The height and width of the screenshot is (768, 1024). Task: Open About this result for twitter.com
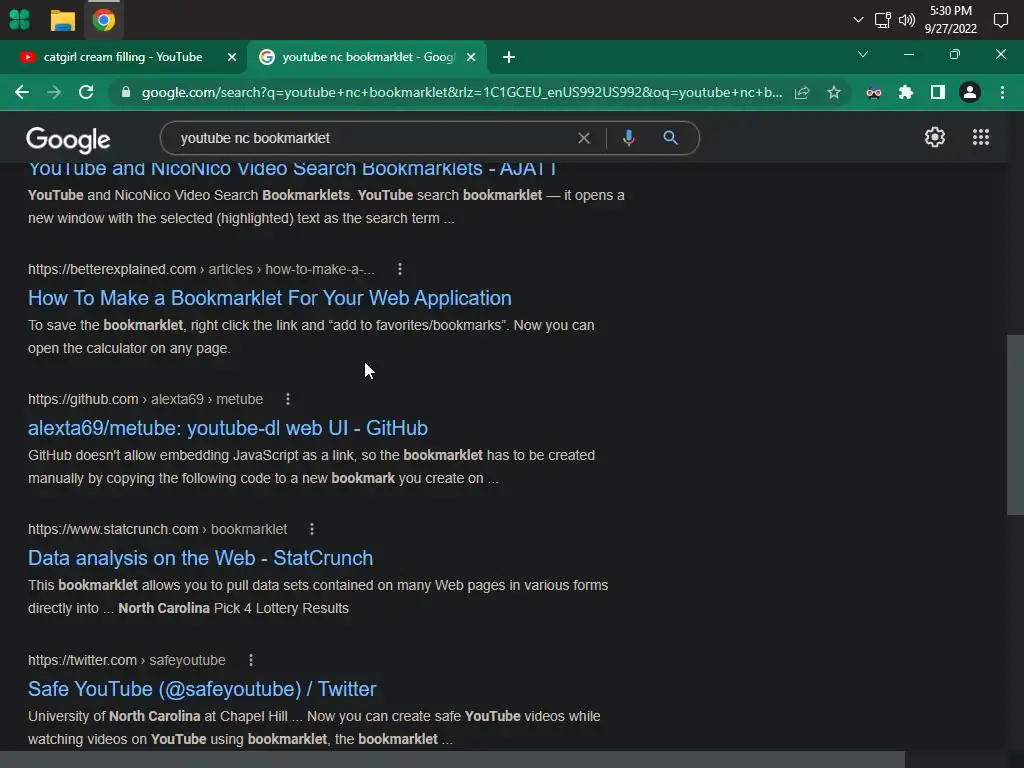tap(251, 660)
